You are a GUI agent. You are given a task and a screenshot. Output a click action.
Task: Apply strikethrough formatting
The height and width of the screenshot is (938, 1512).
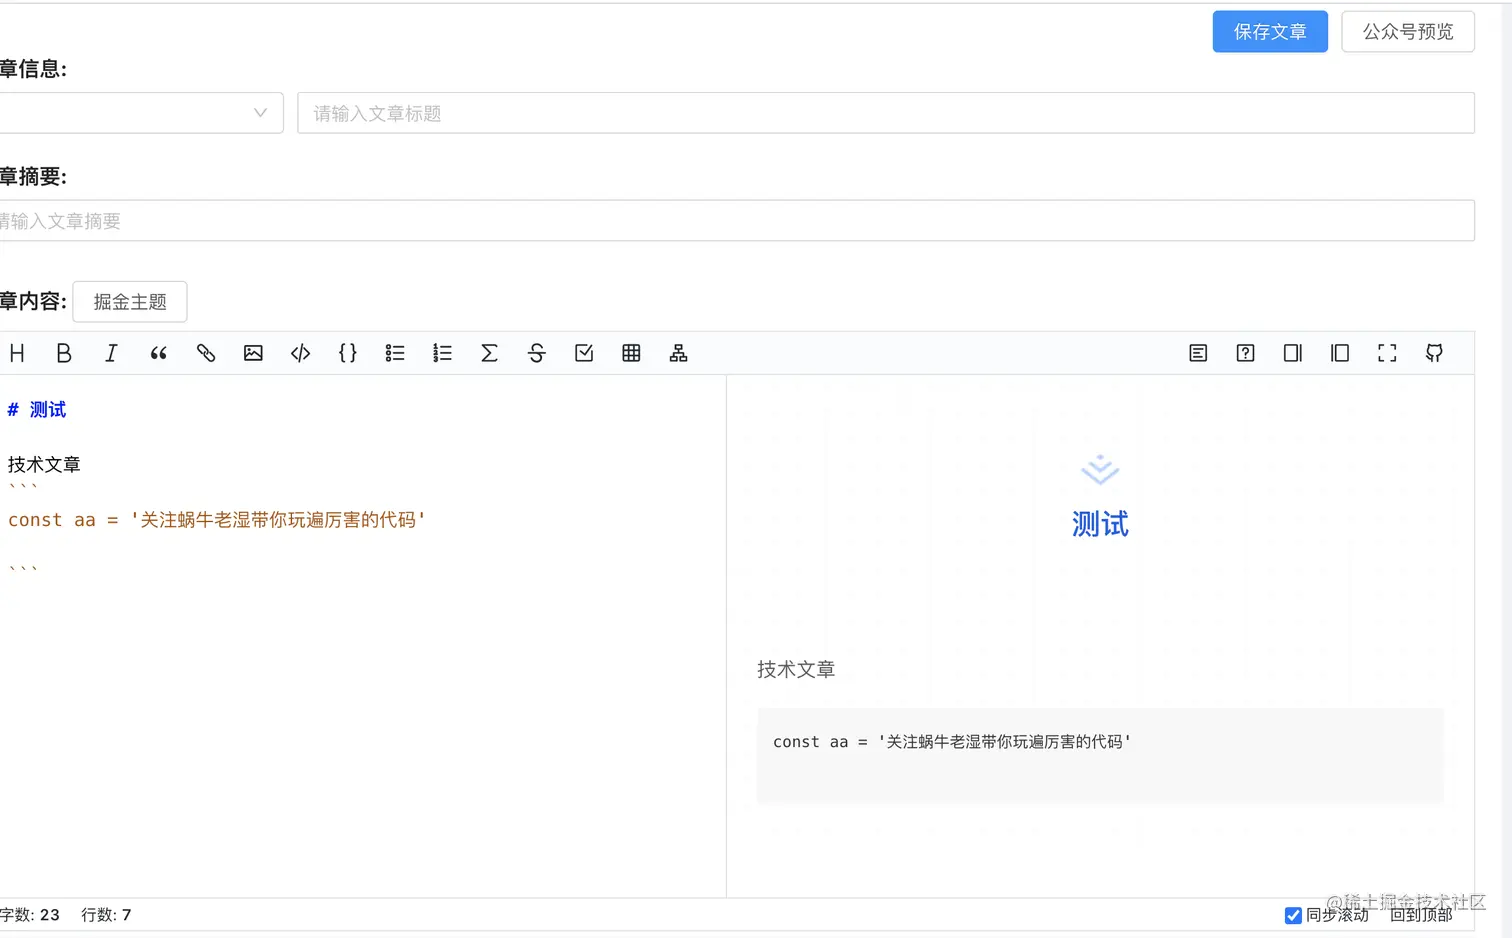coord(537,353)
